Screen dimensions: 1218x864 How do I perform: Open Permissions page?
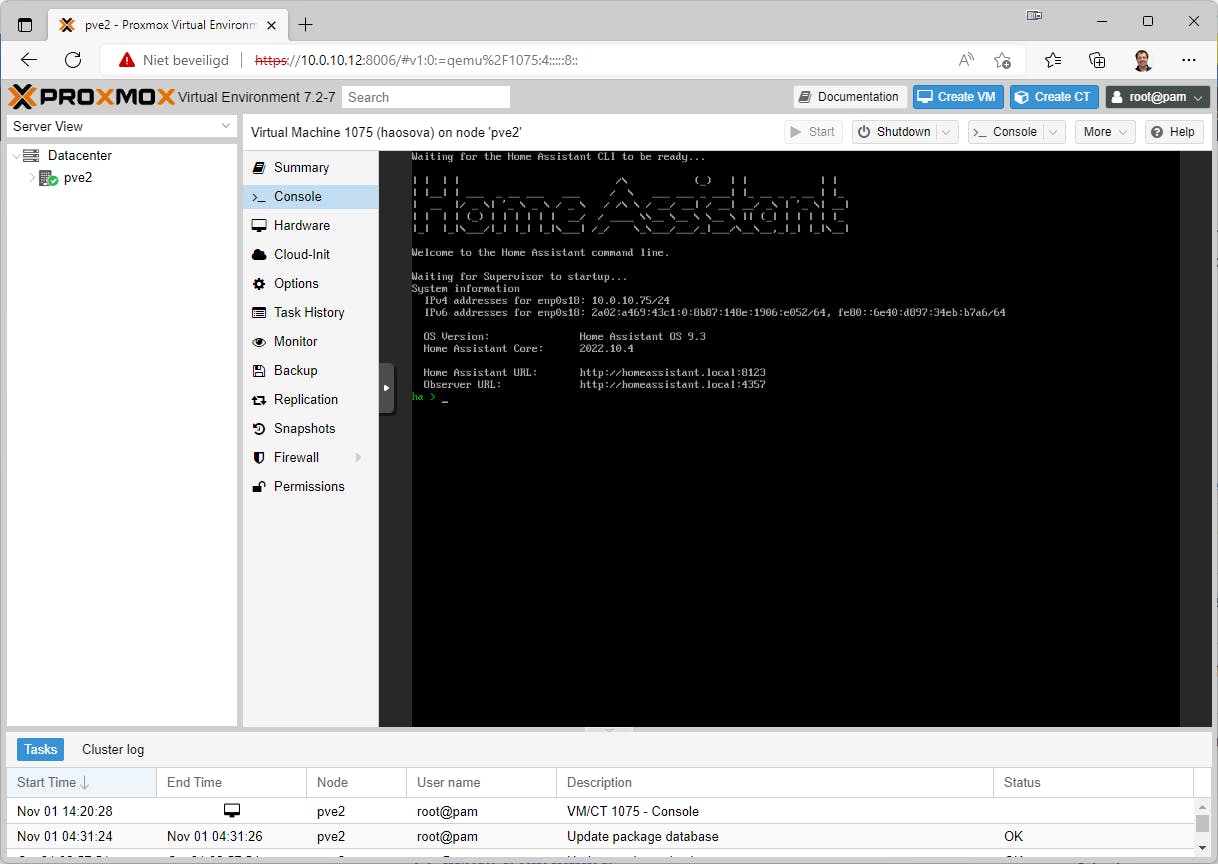tap(309, 486)
